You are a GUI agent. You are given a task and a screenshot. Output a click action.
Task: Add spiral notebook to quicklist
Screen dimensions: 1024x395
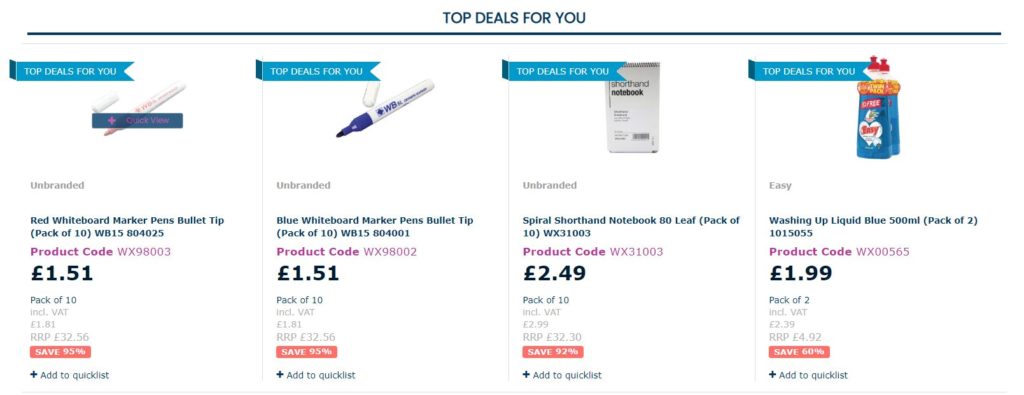562,375
